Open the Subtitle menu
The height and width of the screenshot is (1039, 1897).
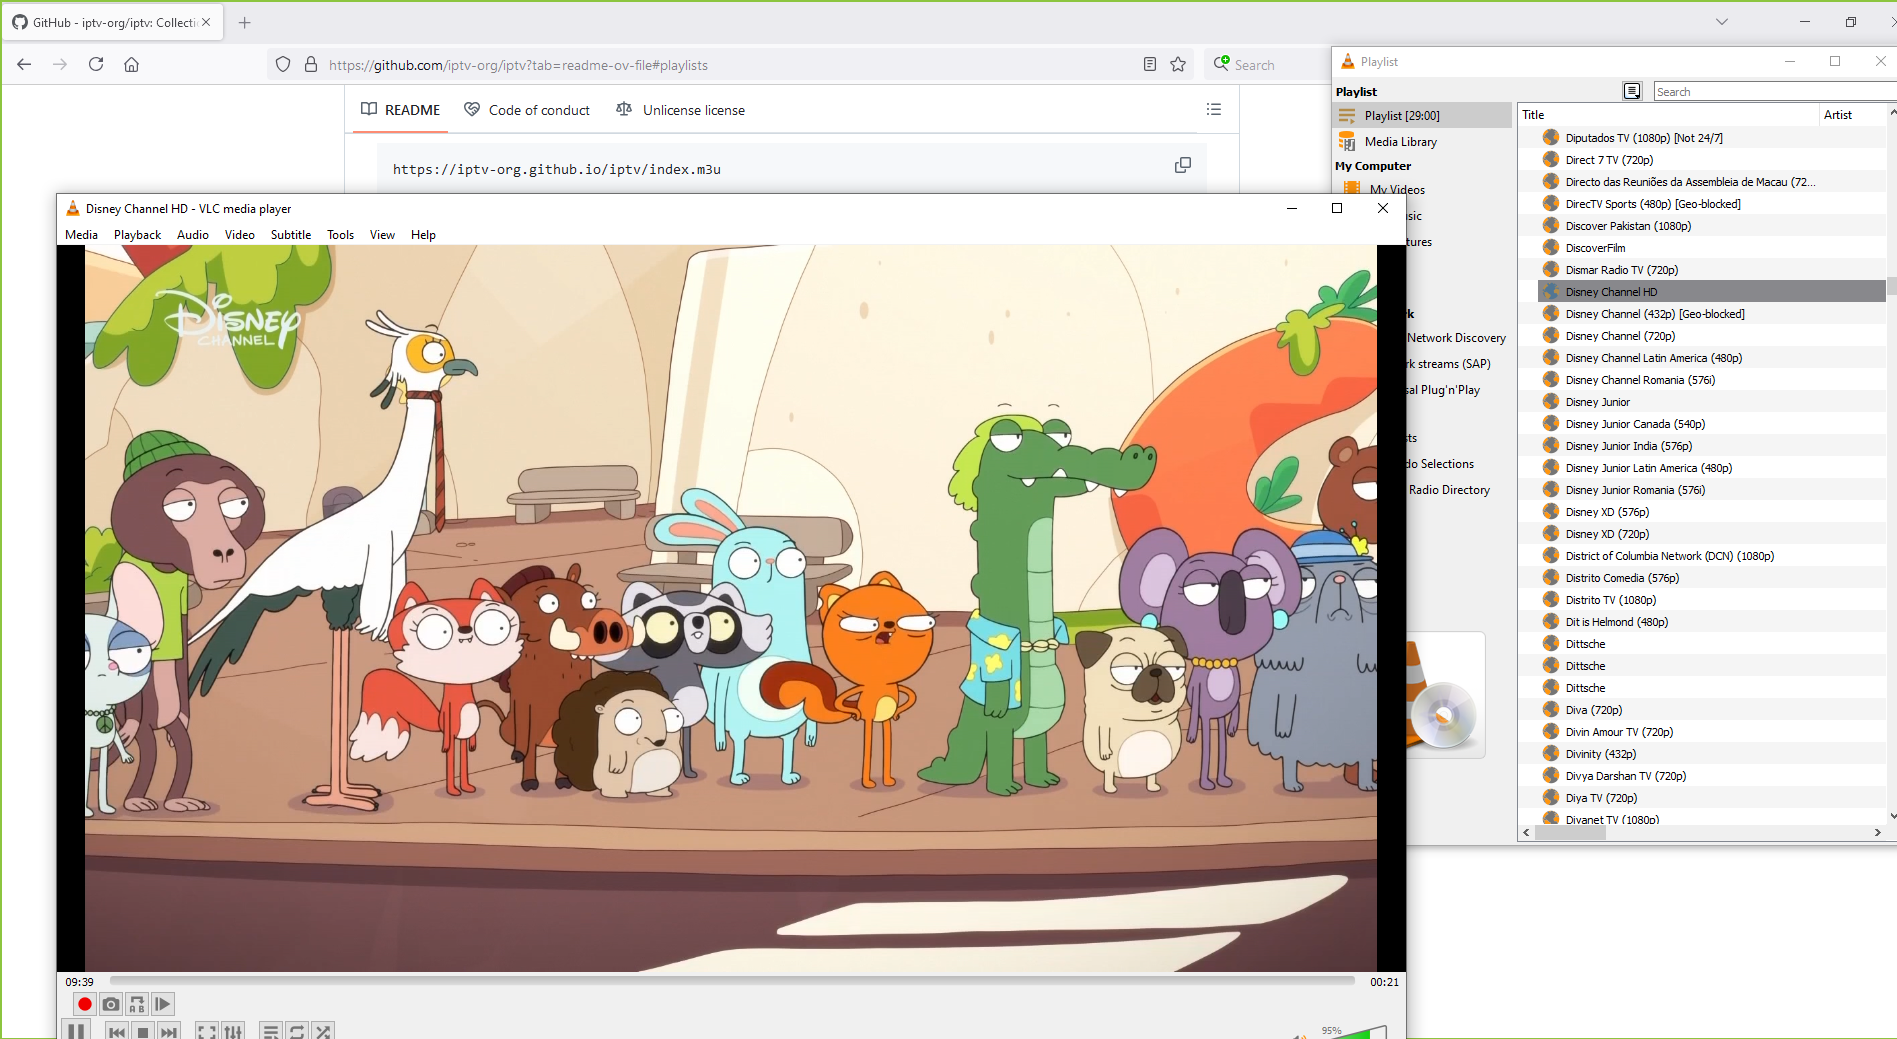point(291,235)
